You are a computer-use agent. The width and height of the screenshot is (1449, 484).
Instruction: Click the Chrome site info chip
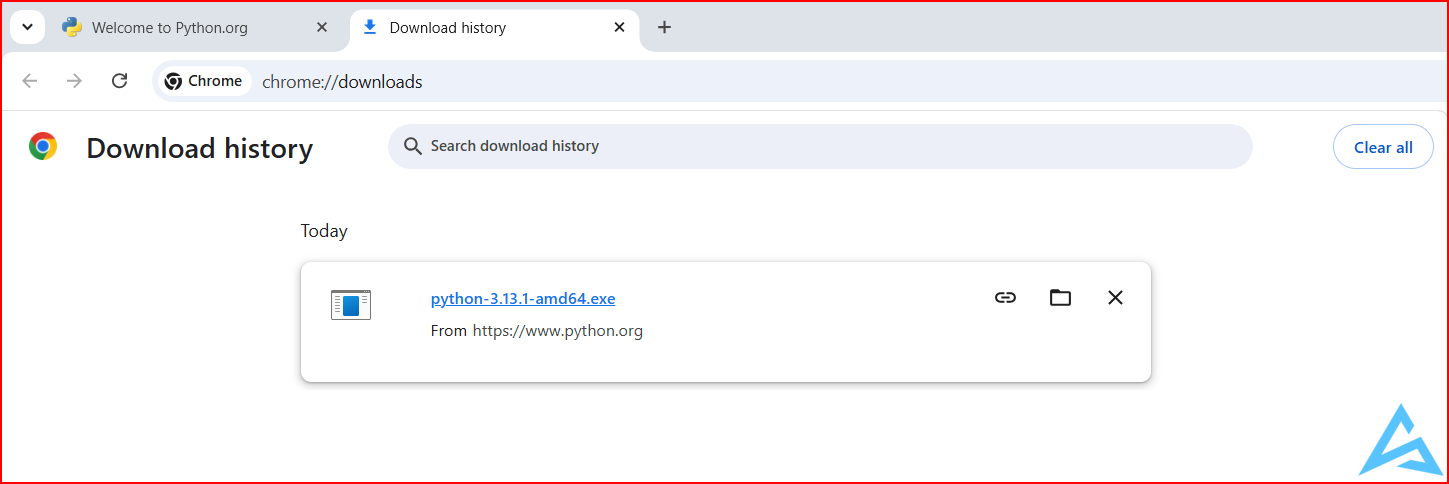click(204, 81)
